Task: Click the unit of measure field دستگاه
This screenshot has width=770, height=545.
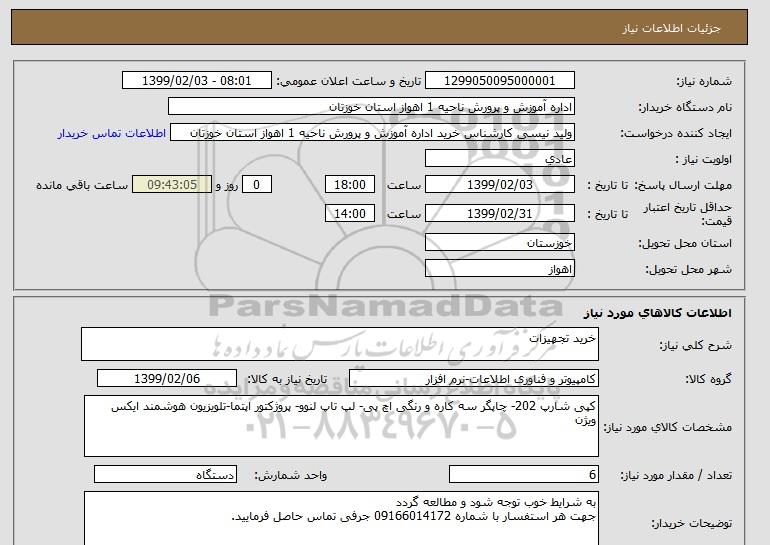Action: [x=165, y=474]
